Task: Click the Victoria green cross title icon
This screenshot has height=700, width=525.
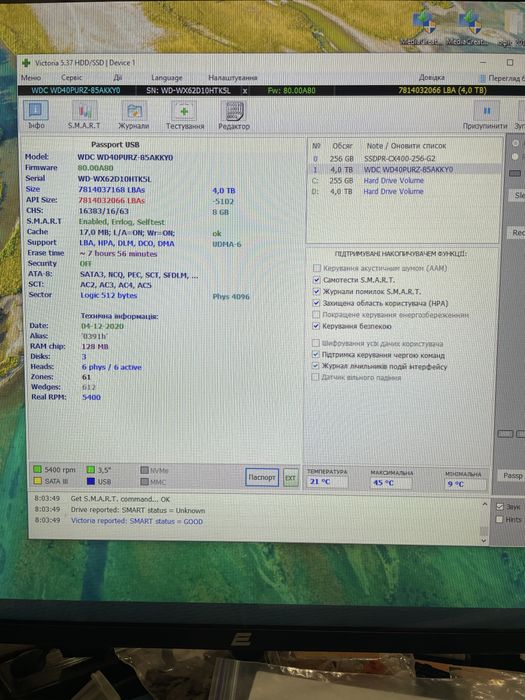Action: (26, 63)
